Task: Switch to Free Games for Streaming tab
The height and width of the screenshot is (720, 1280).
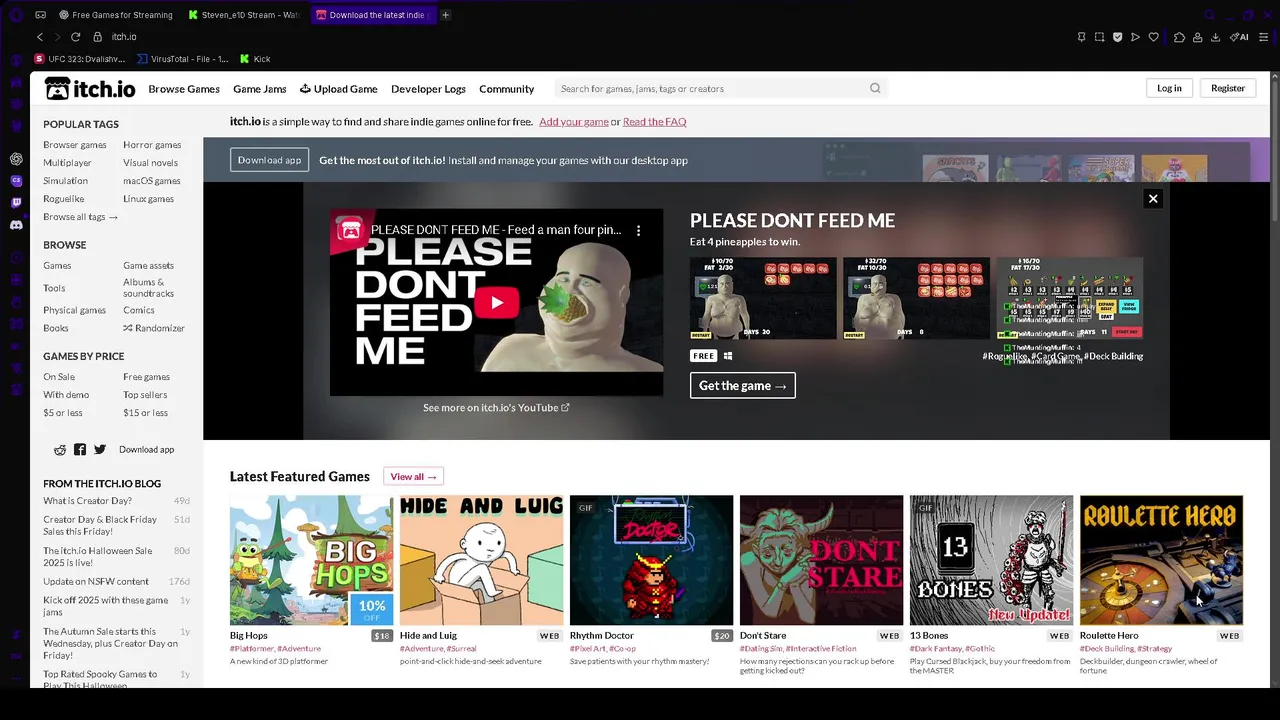Action: pos(116,15)
